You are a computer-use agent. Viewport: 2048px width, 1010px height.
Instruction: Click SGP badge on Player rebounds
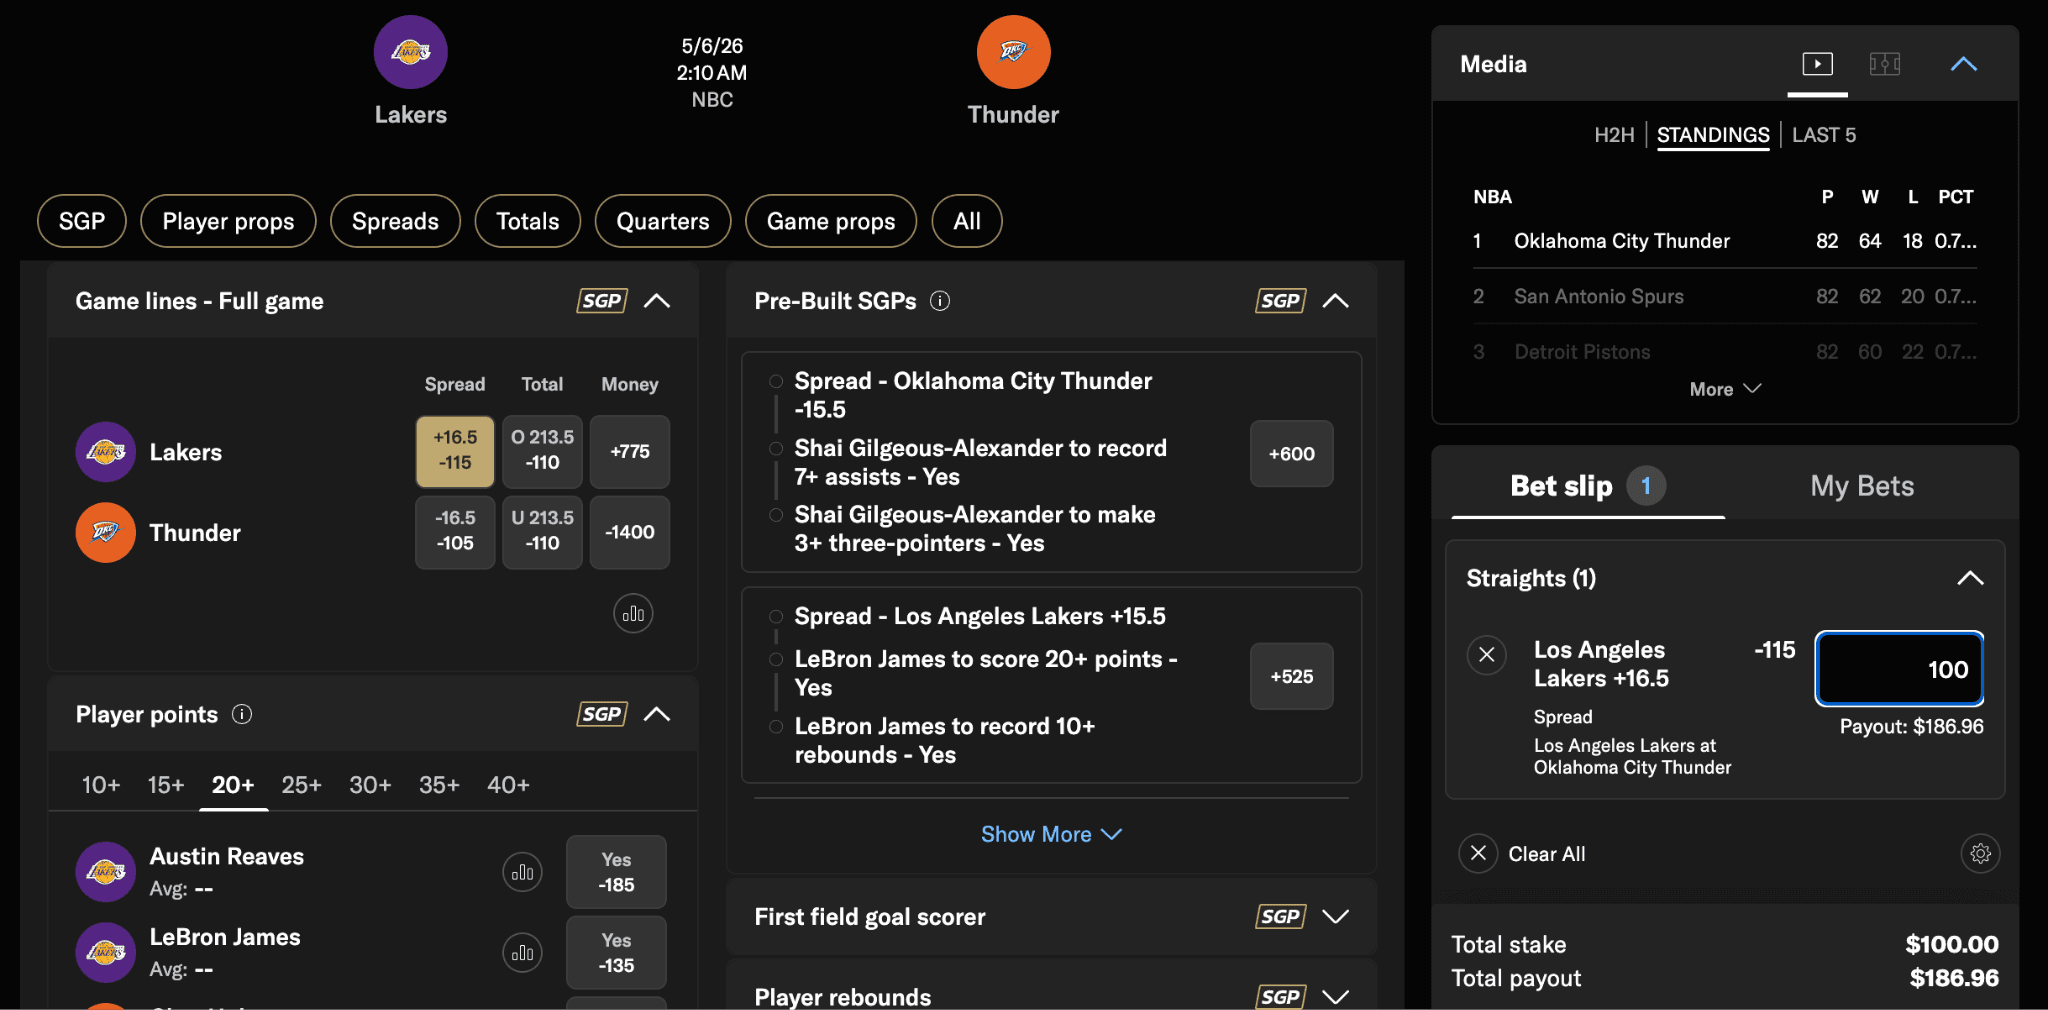pyautogui.click(x=1281, y=997)
